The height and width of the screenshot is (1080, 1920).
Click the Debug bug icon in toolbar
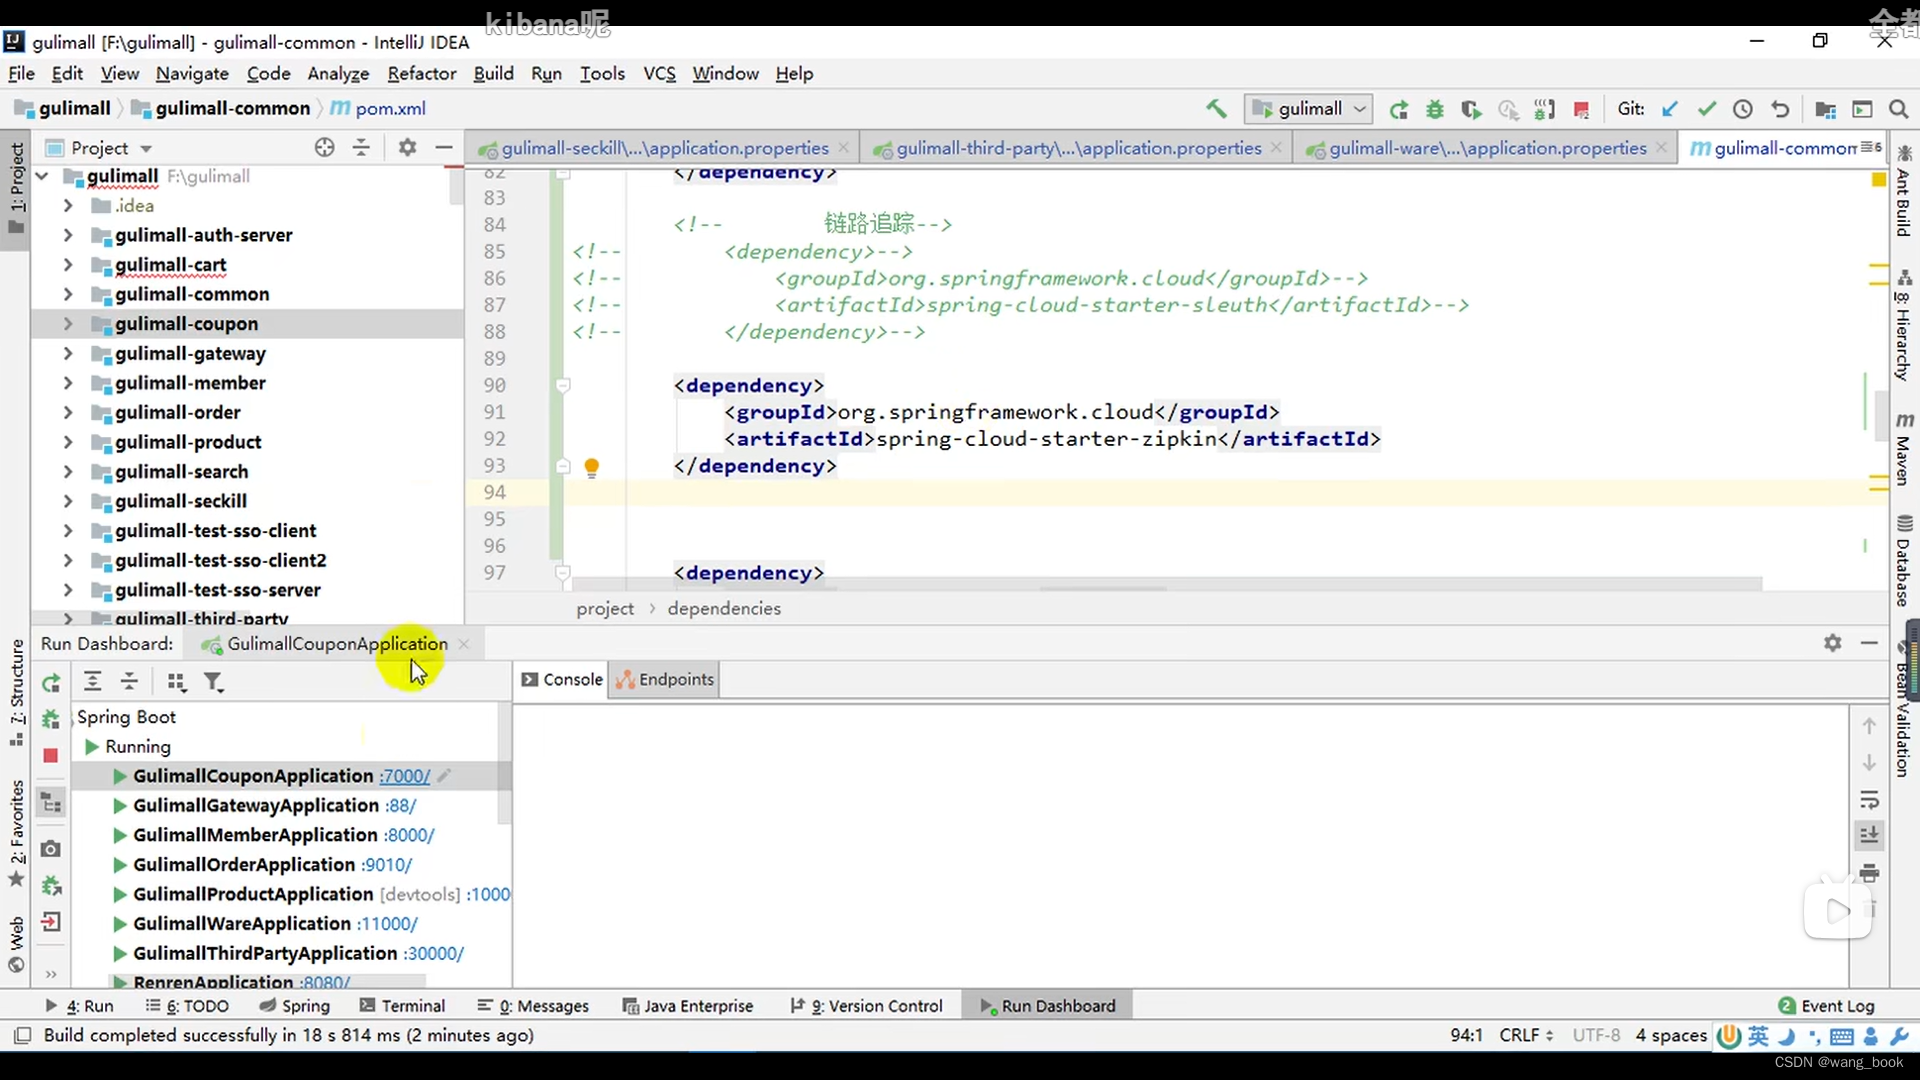tap(1435, 109)
